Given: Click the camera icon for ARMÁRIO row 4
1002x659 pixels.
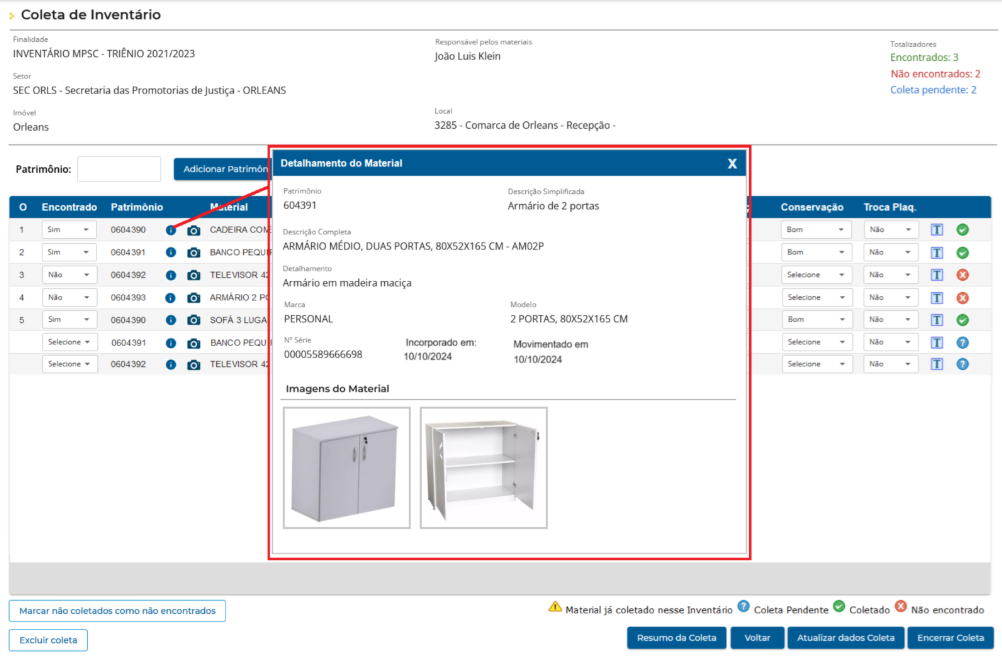Looking at the screenshot, I should (x=194, y=298).
